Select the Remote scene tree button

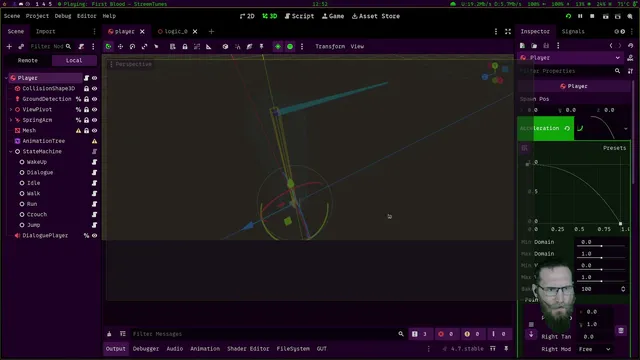pos(28,60)
